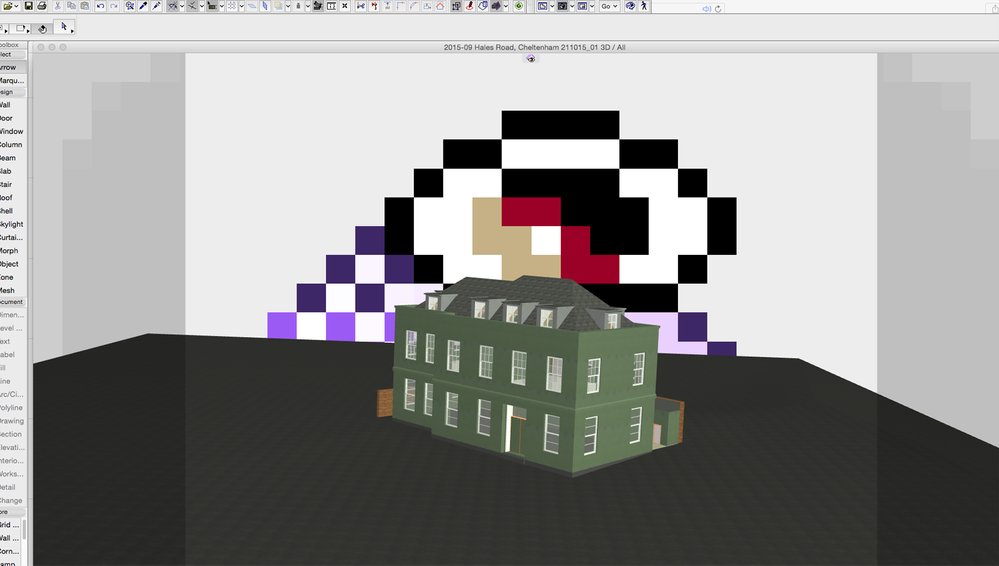Click the Copy icon in toolbar
999x566 pixels.
click(71, 6)
